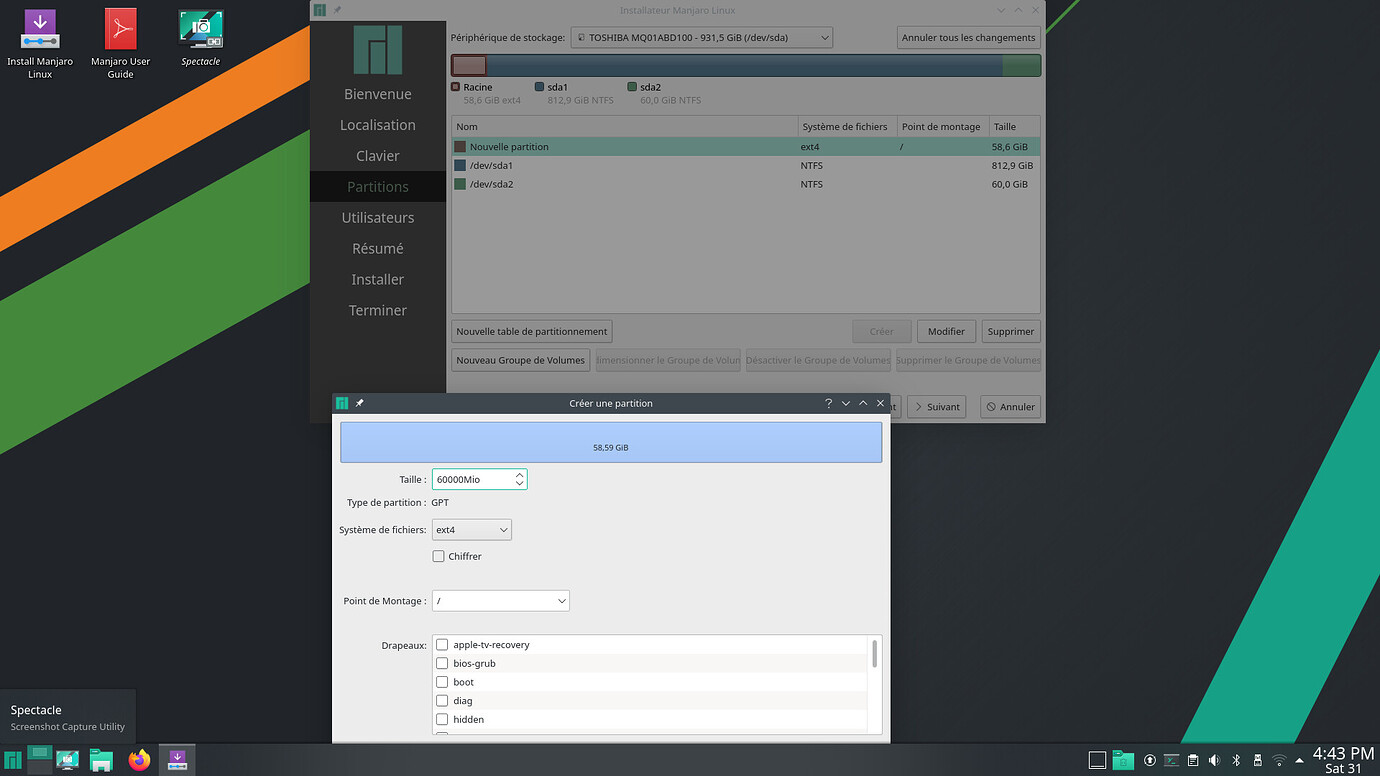
Task: Click the help question mark in dialog titlebar
Action: [x=828, y=403]
